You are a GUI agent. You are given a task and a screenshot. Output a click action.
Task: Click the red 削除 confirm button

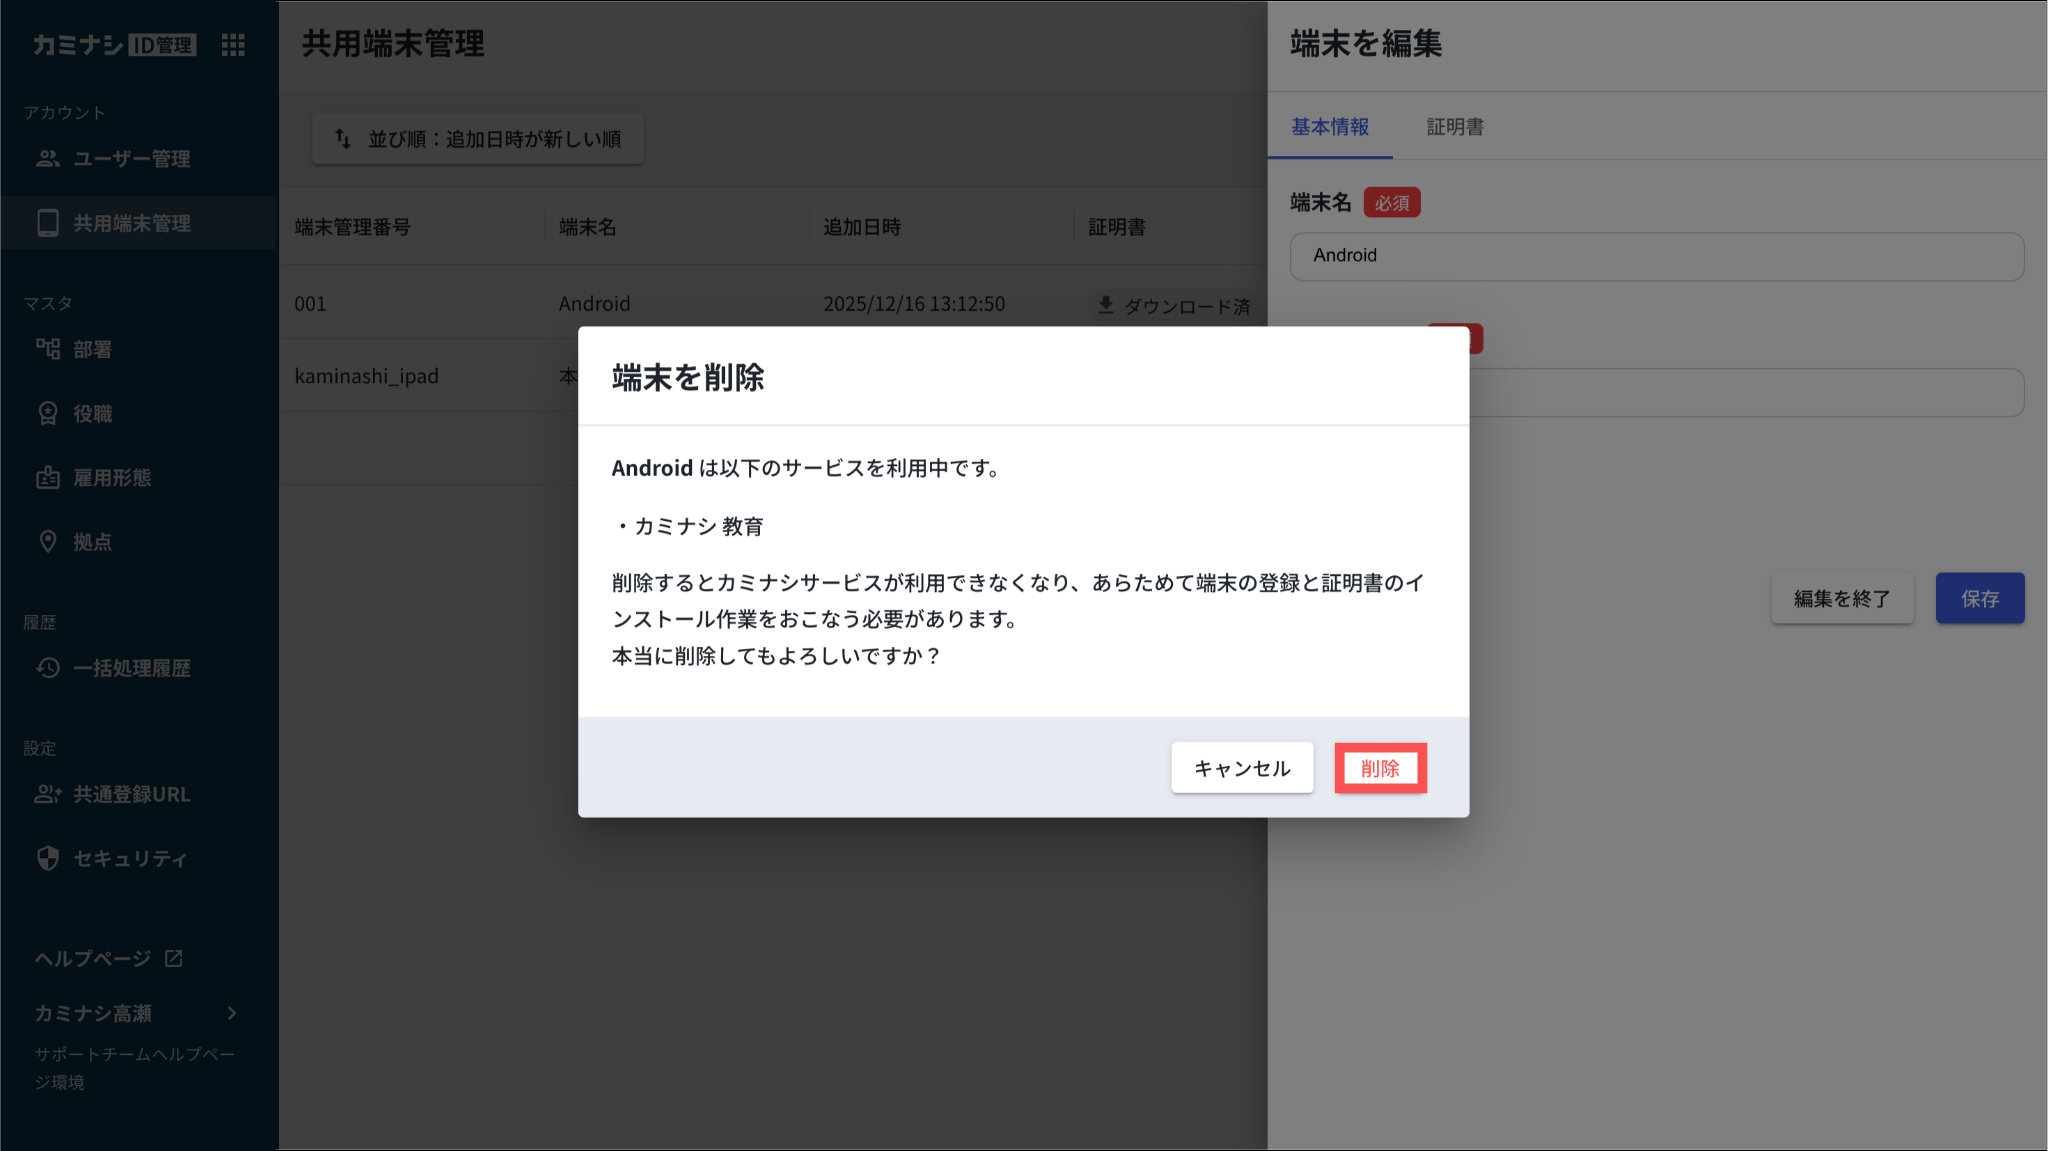(1380, 768)
